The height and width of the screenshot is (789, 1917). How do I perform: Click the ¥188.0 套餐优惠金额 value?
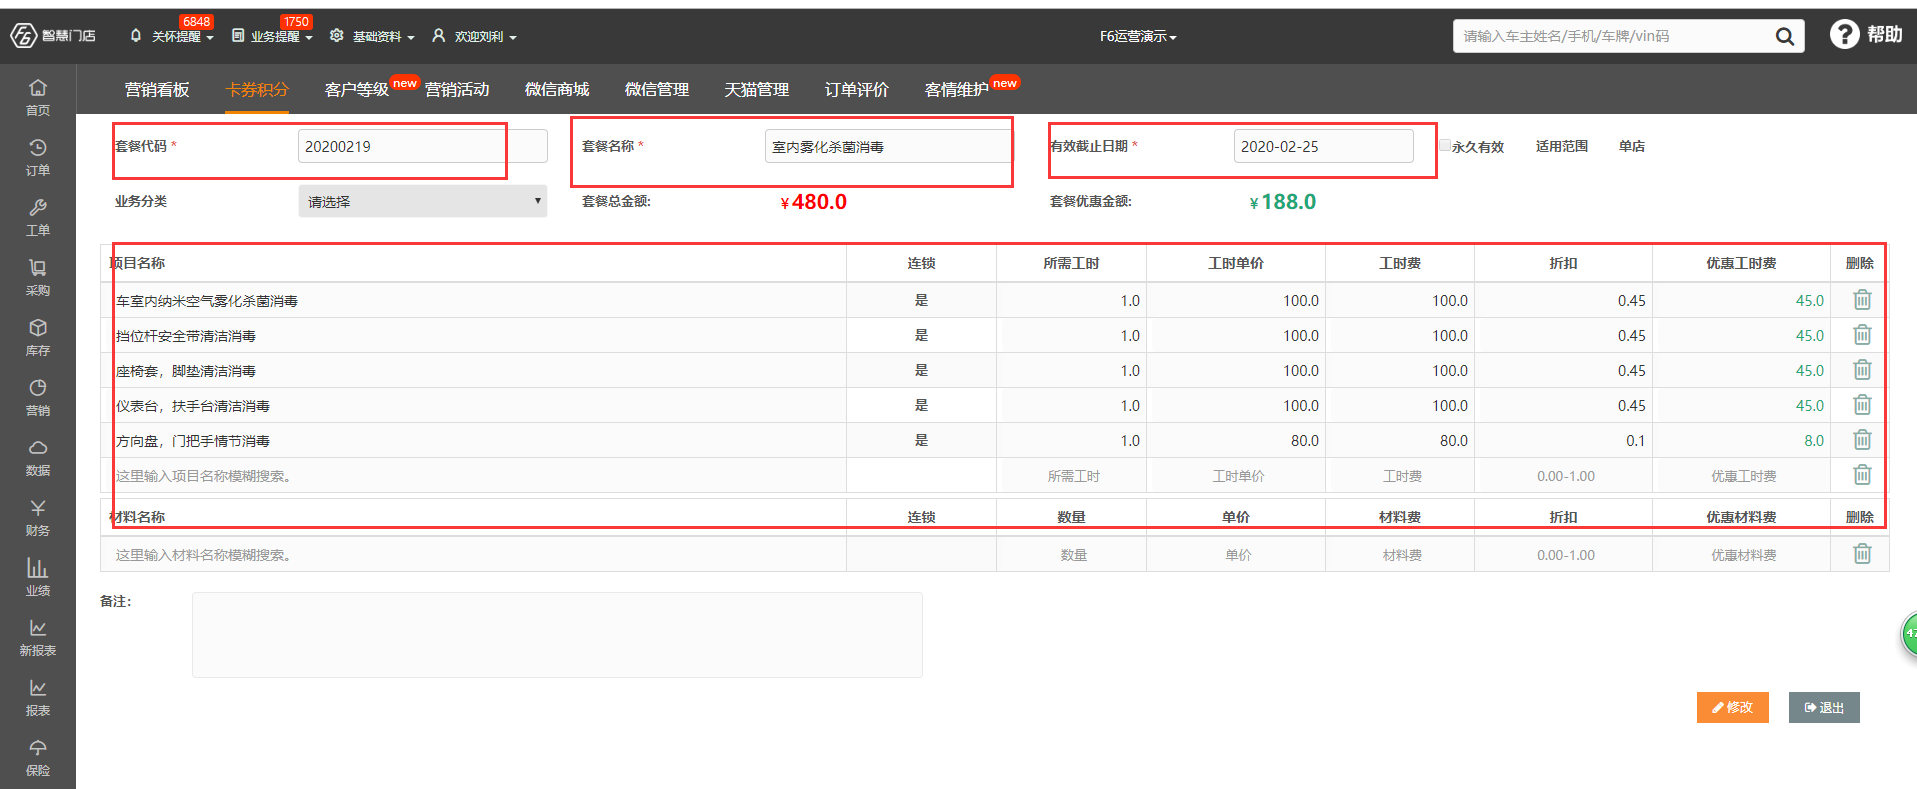tap(1282, 202)
